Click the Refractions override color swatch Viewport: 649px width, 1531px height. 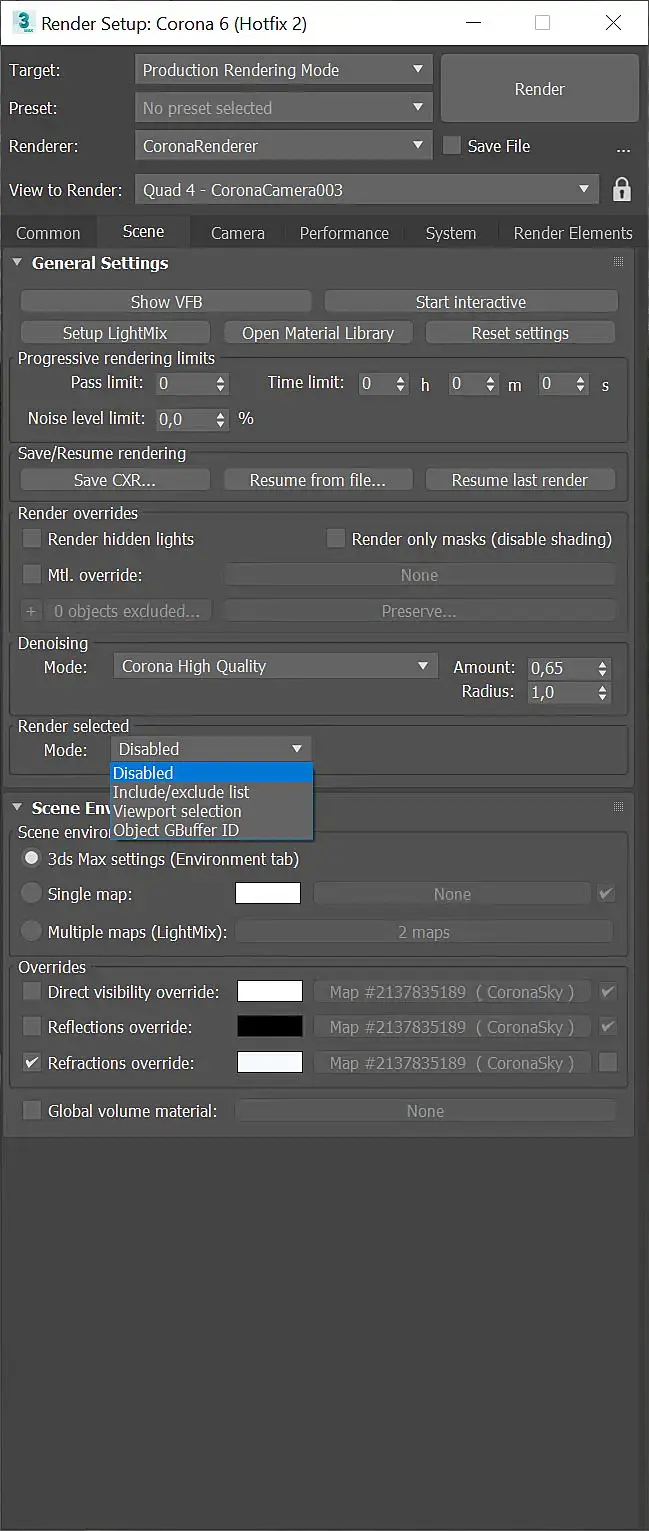tap(270, 1062)
